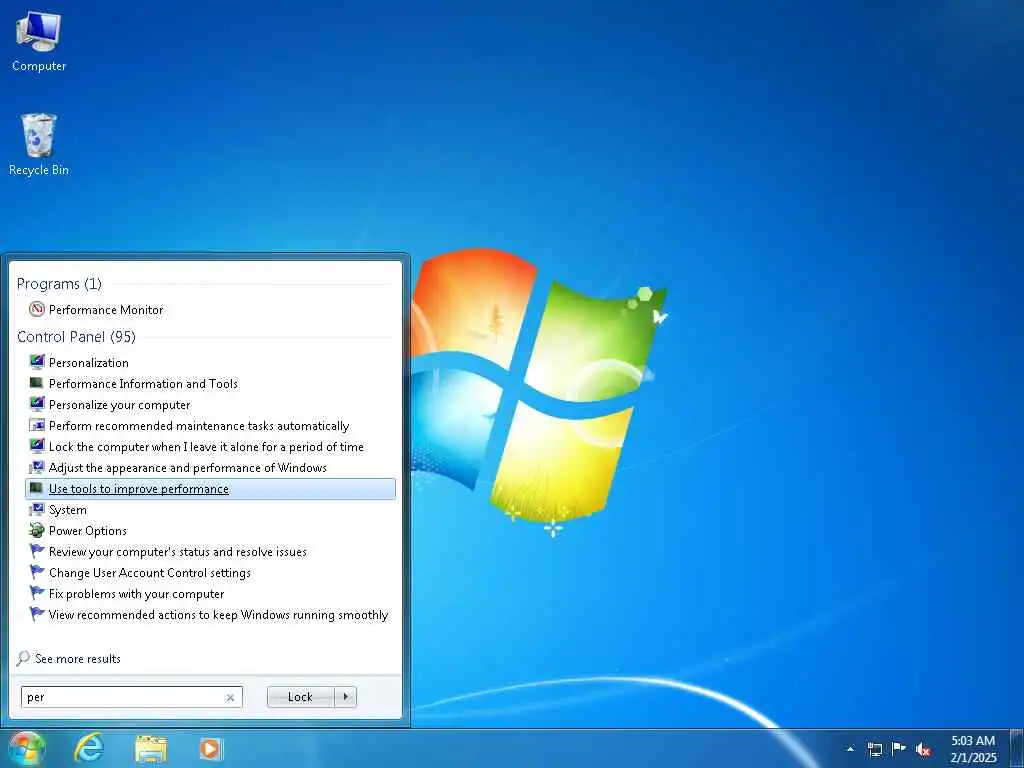
Task: Click the icon next to Adjust the appearance
Action: coord(37,467)
